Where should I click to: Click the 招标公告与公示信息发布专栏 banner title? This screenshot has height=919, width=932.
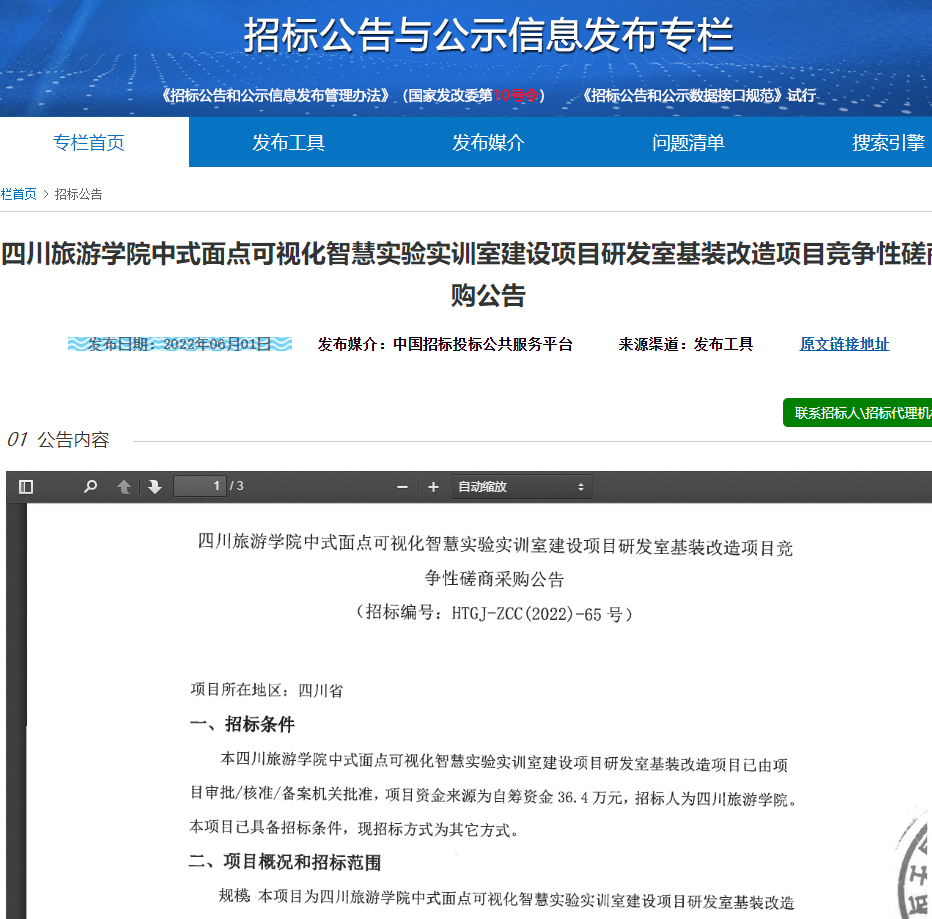pyautogui.click(x=489, y=34)
